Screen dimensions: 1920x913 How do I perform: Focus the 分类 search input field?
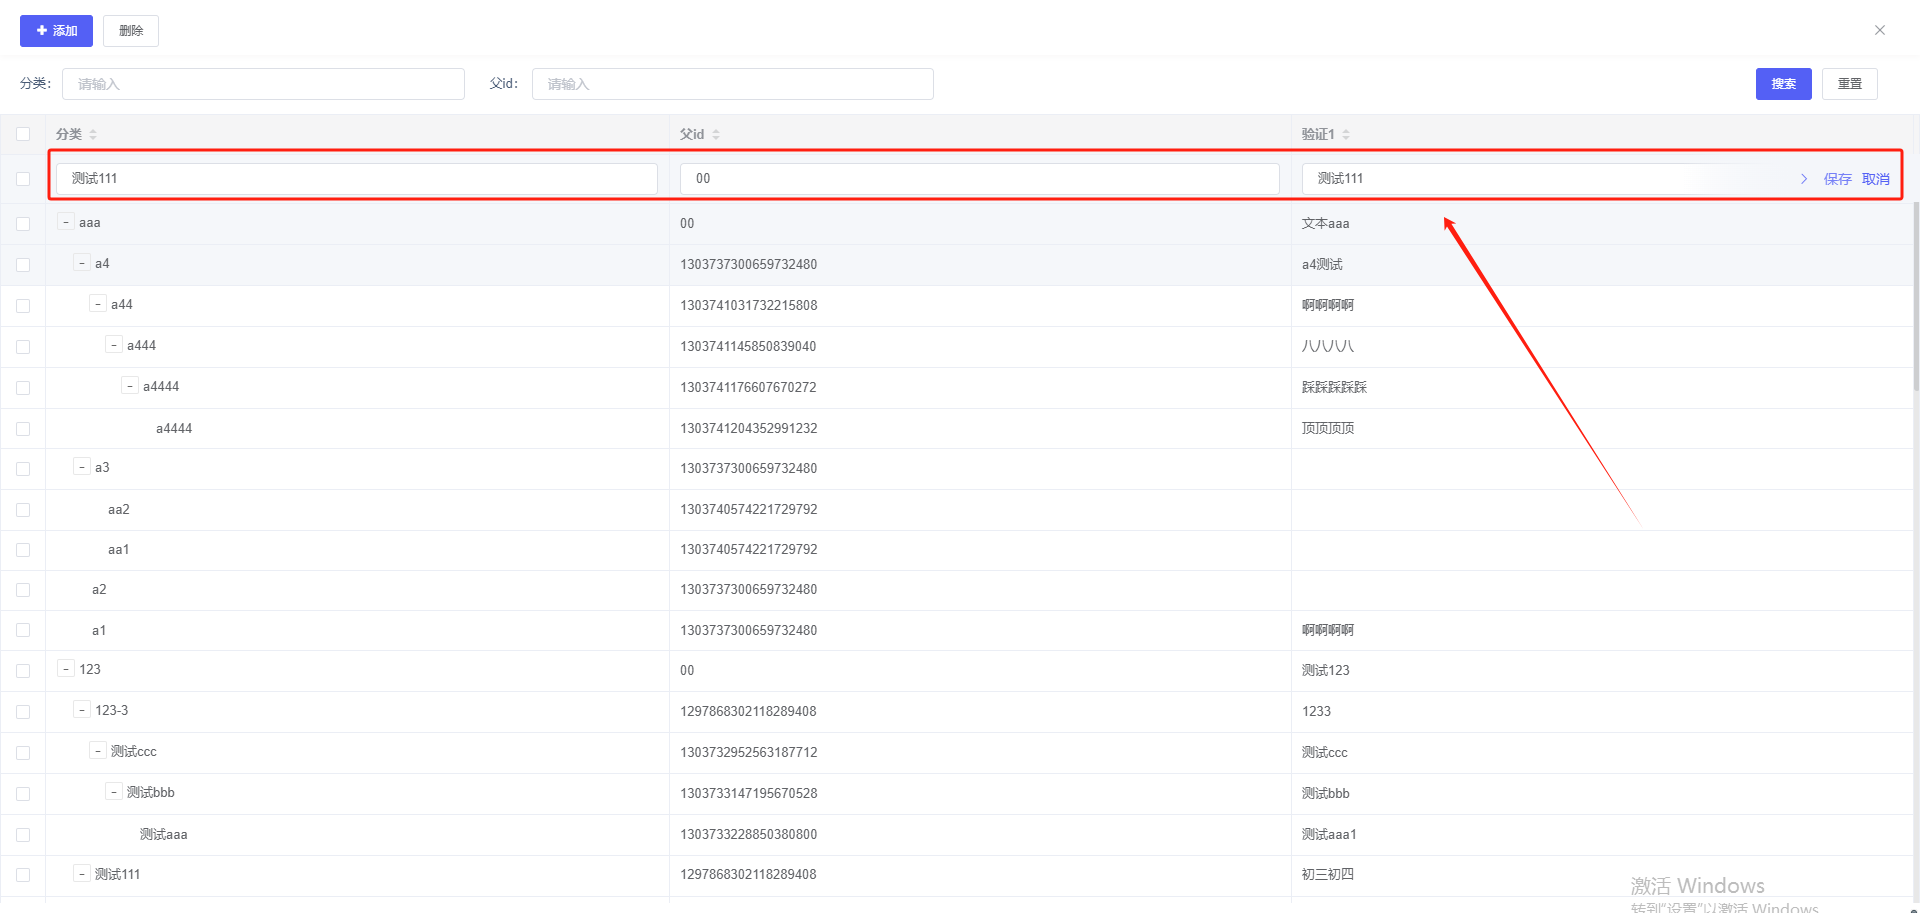point(263,84)
